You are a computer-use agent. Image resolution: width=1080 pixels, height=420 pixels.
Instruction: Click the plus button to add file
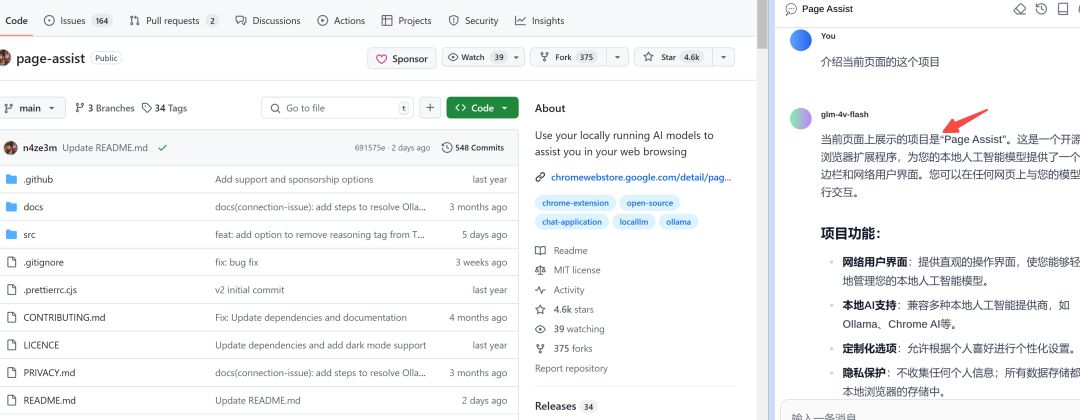click(x=430, y=108)
